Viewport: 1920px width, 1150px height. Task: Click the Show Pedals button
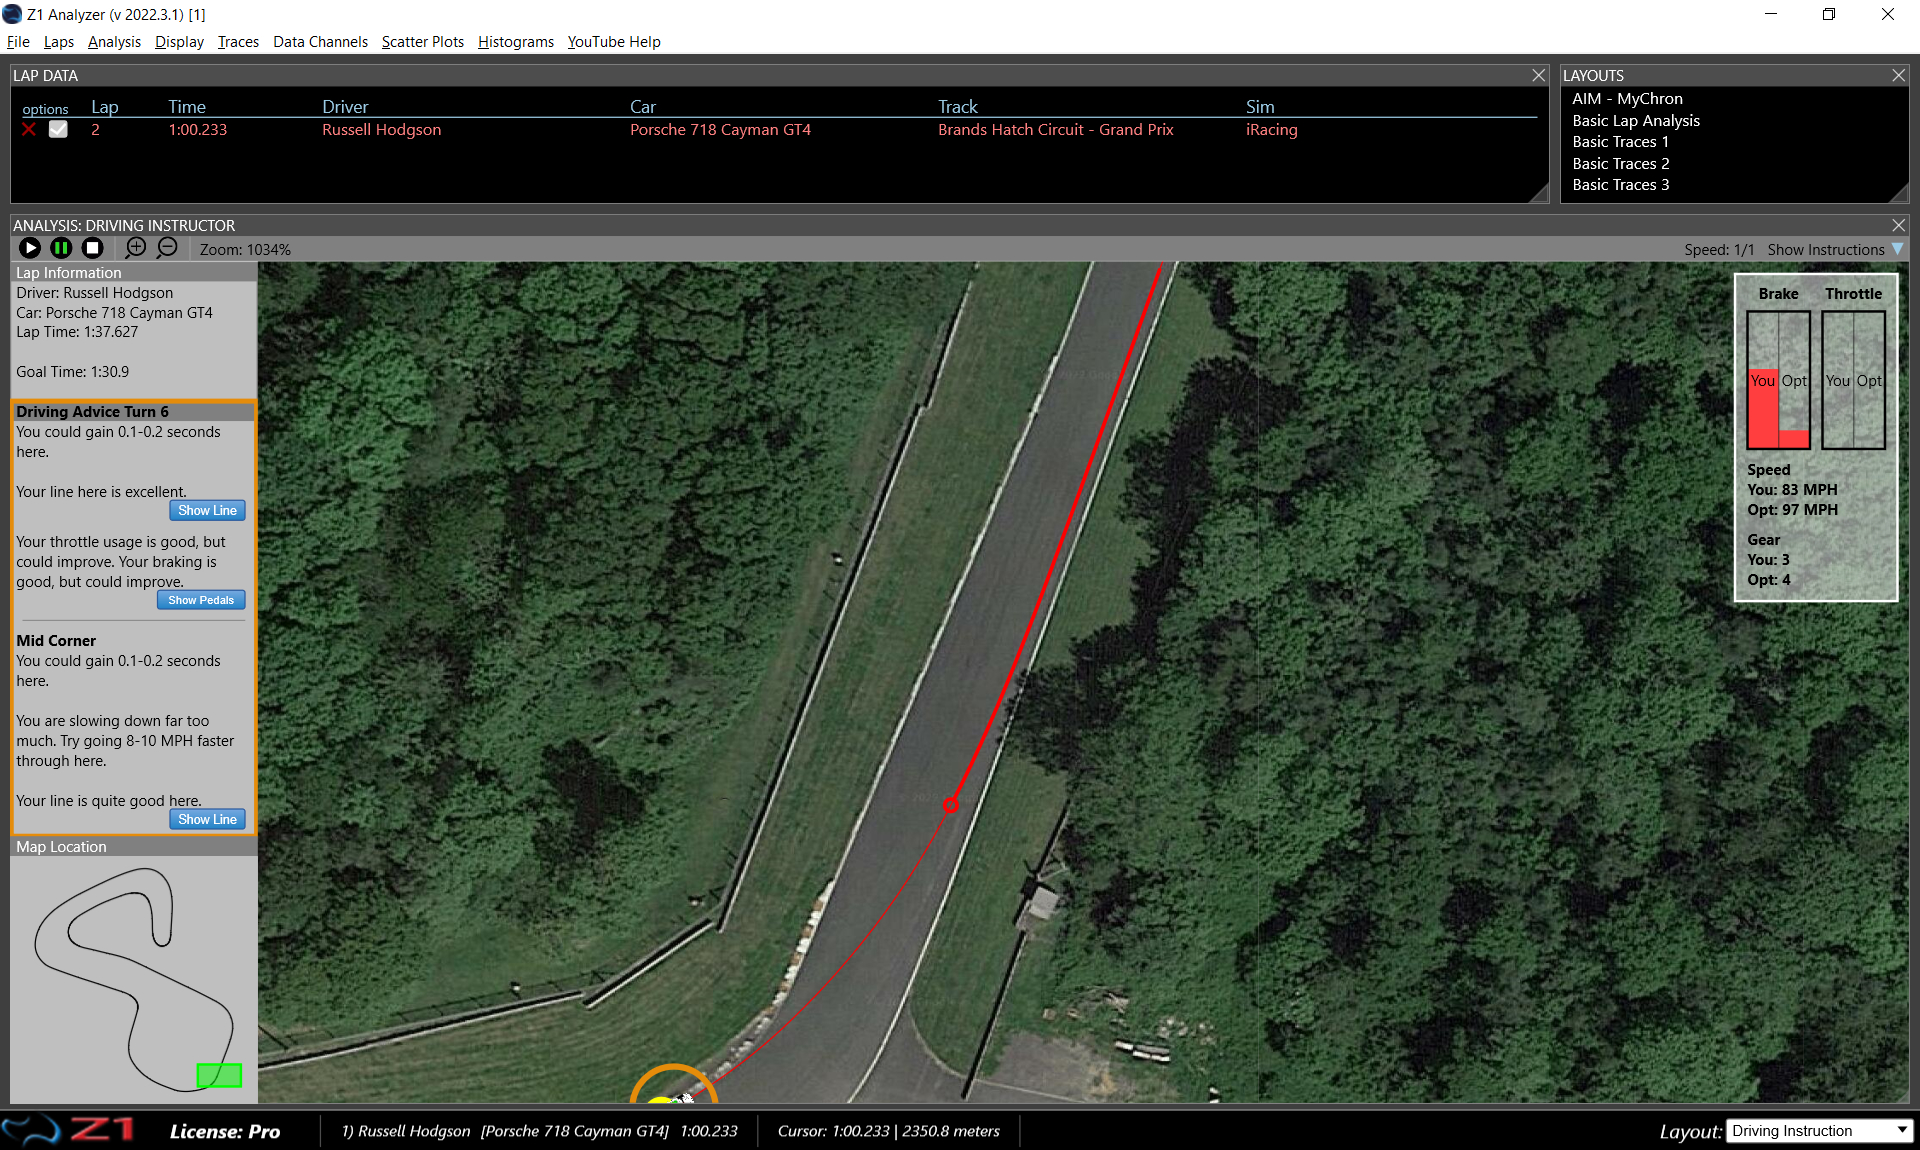click(x=201, y=600)
